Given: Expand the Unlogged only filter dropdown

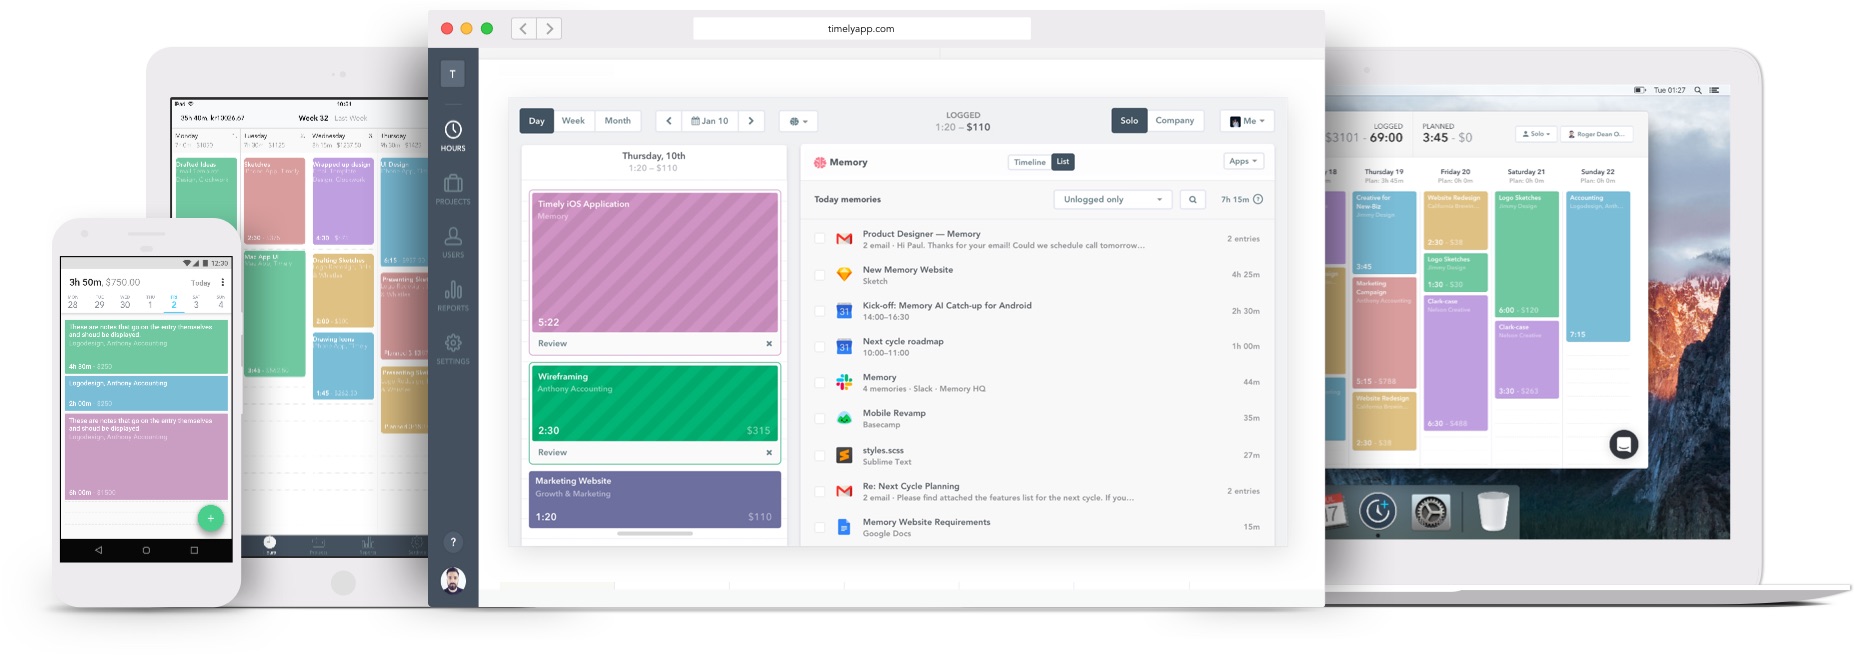Looking at the screenshot, I should click(x=1112, y=199).
